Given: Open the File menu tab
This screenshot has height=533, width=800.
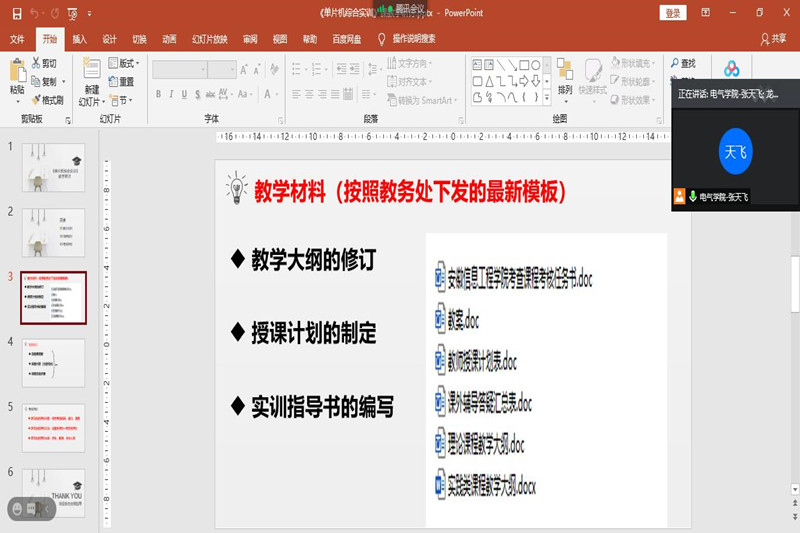Looking at the screenshot, I should tap(17, 39).
